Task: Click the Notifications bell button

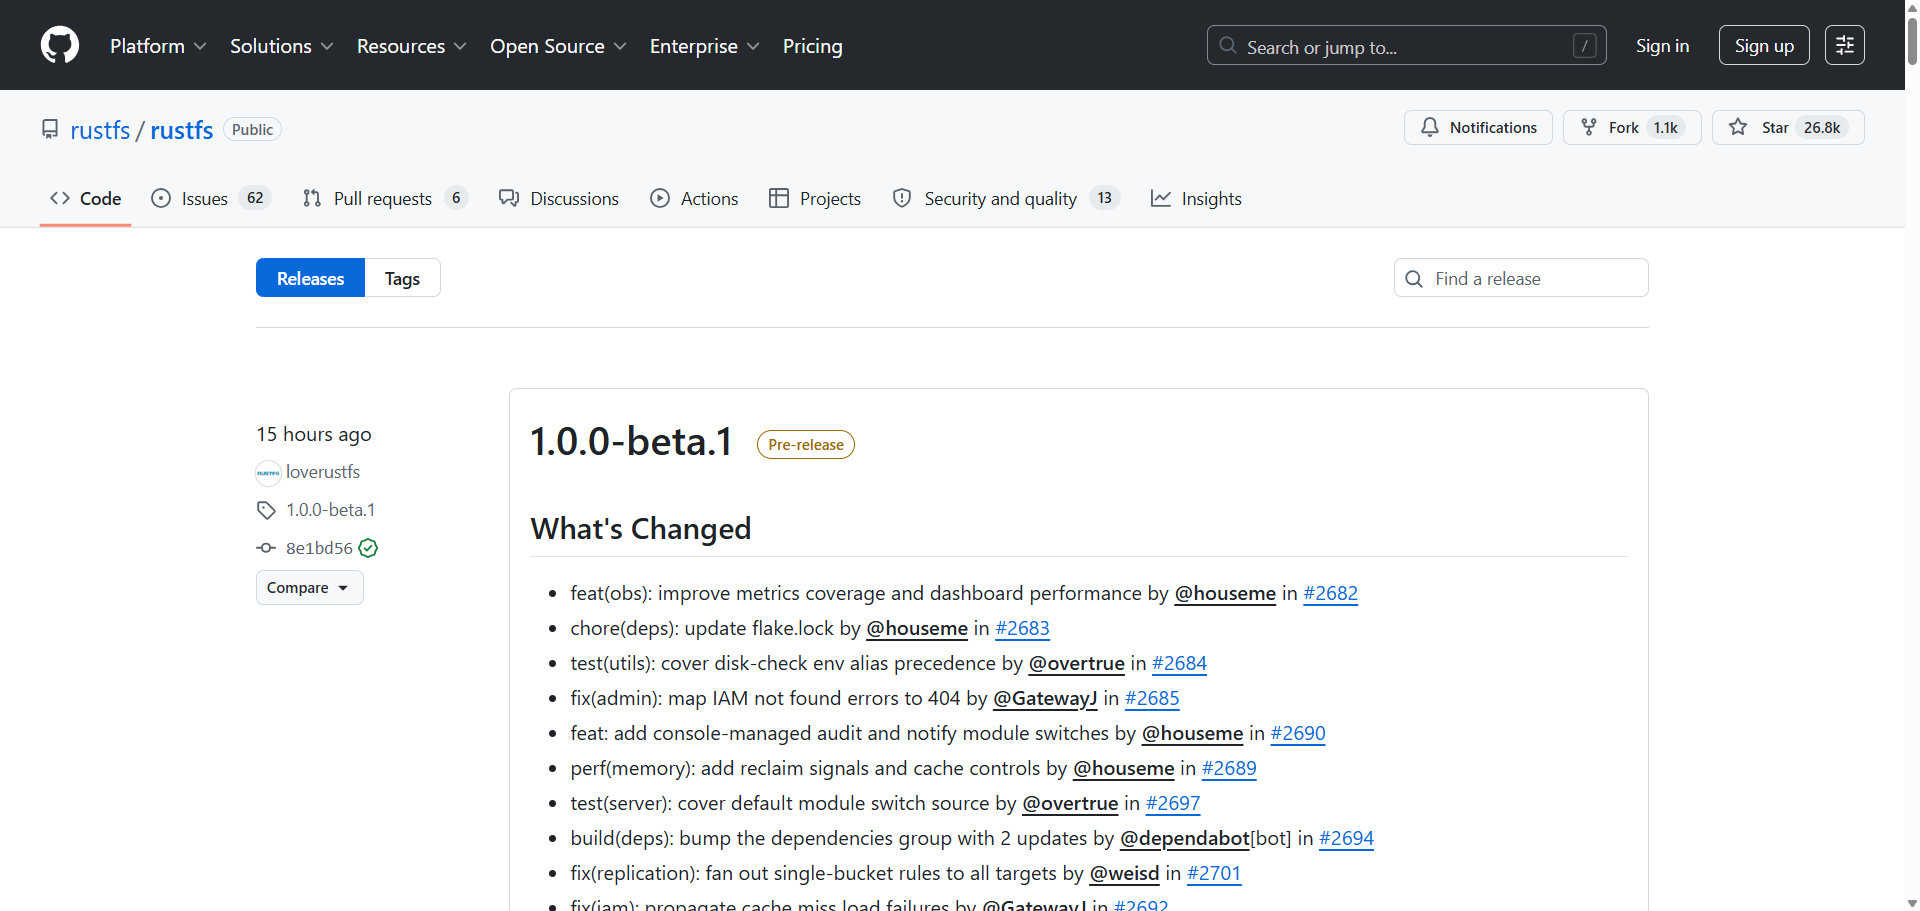Action: [1478, 128]
